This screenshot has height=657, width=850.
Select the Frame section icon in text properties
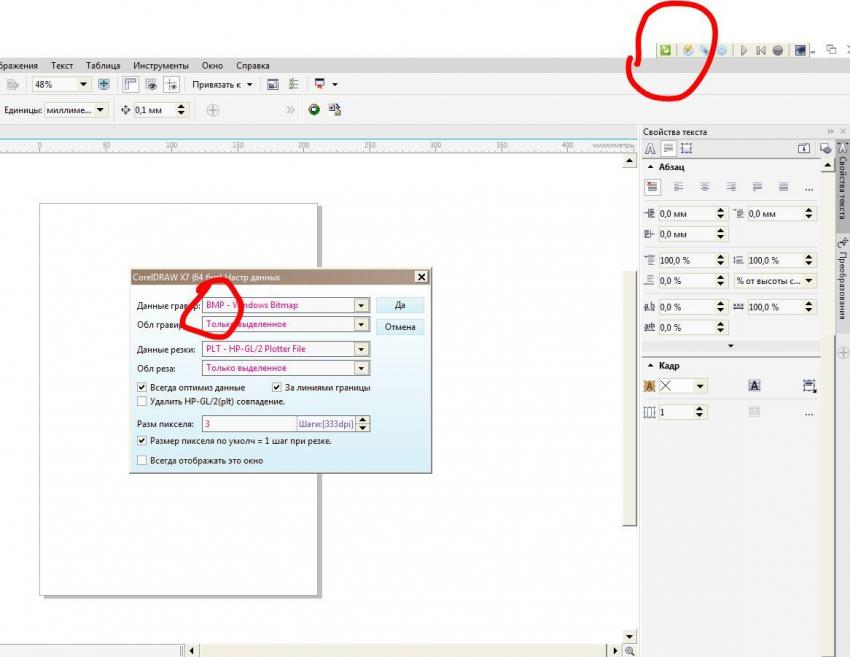point(686,148)
